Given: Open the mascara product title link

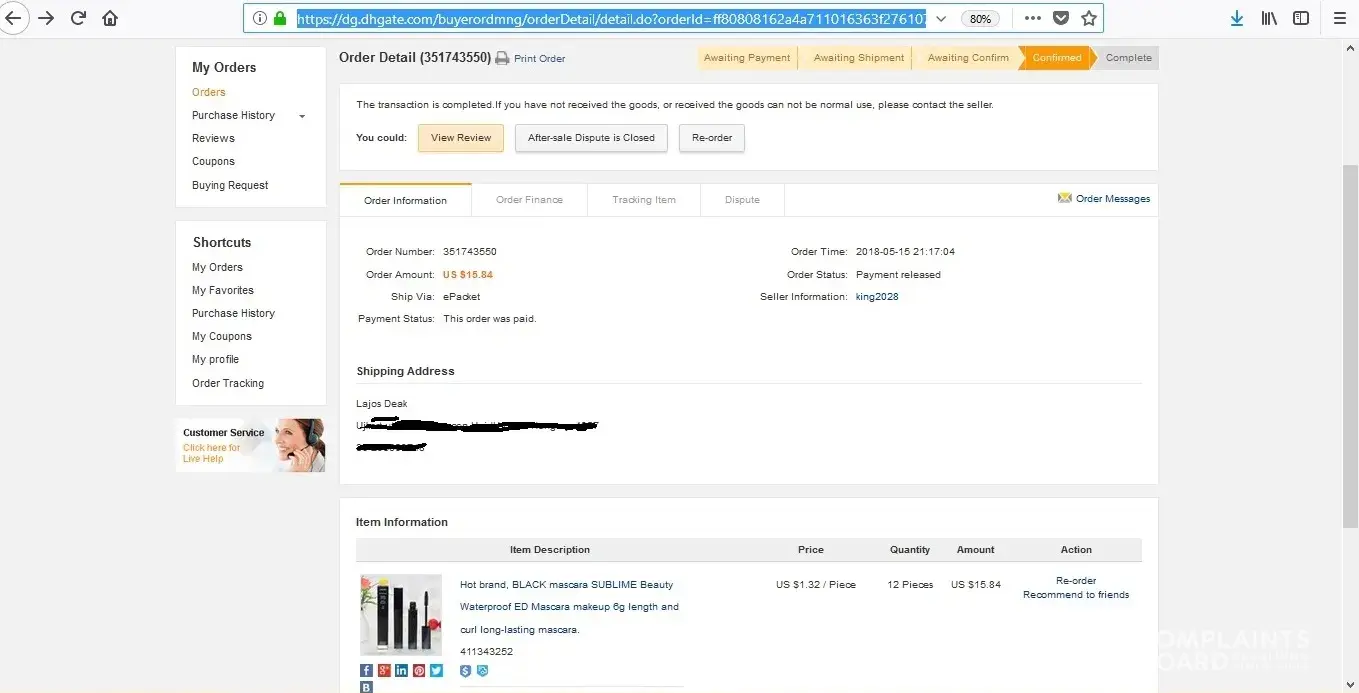Looking at the screenshot, I should 569,607.
